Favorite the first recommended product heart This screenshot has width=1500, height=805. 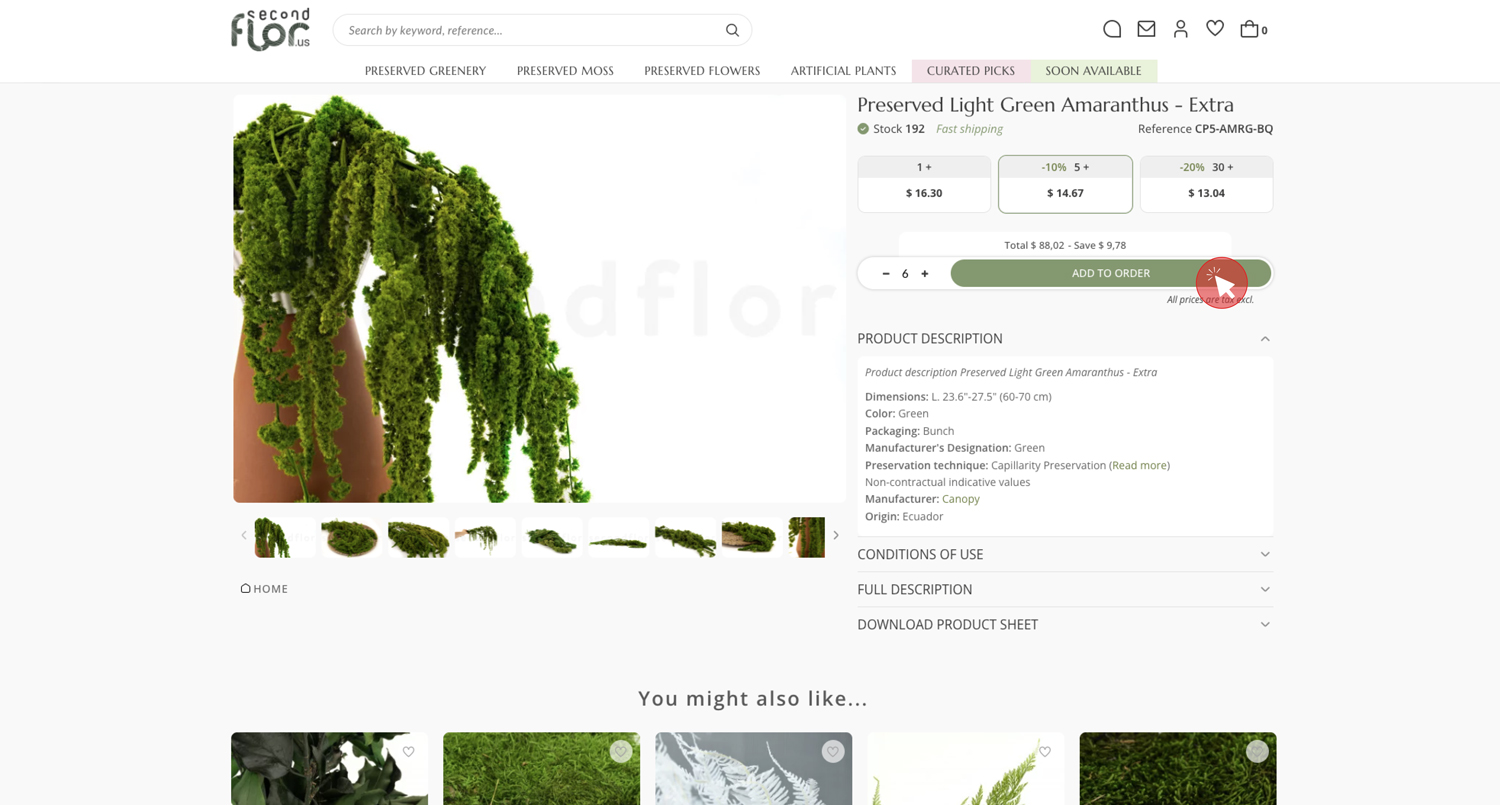click(x=408, y=752)
